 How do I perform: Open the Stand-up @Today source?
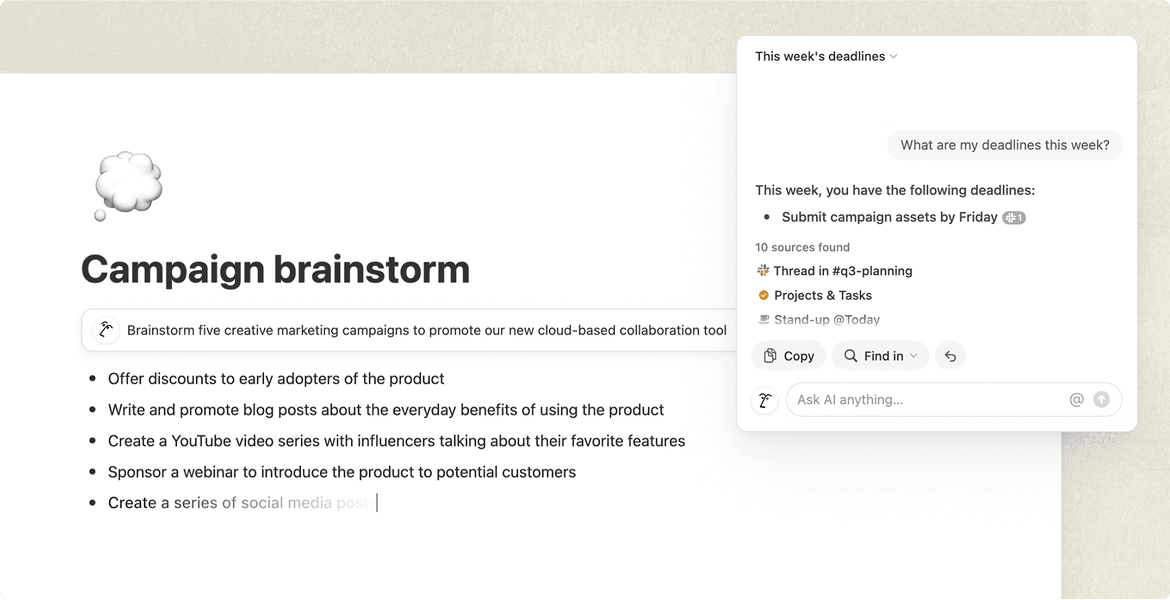[826, 320]
